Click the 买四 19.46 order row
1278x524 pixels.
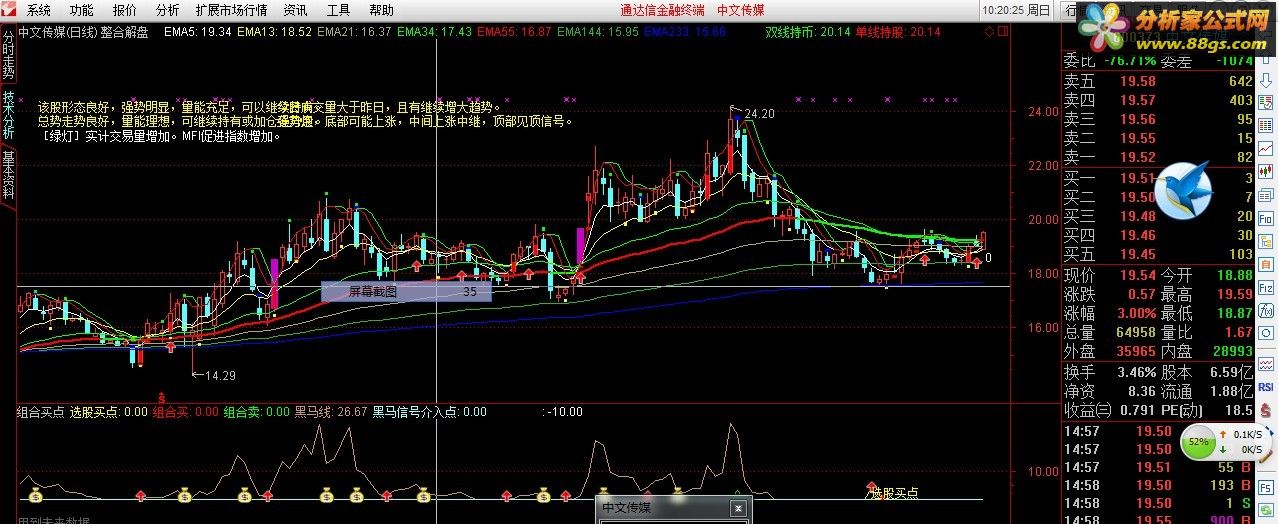(x=1158, y=235)
